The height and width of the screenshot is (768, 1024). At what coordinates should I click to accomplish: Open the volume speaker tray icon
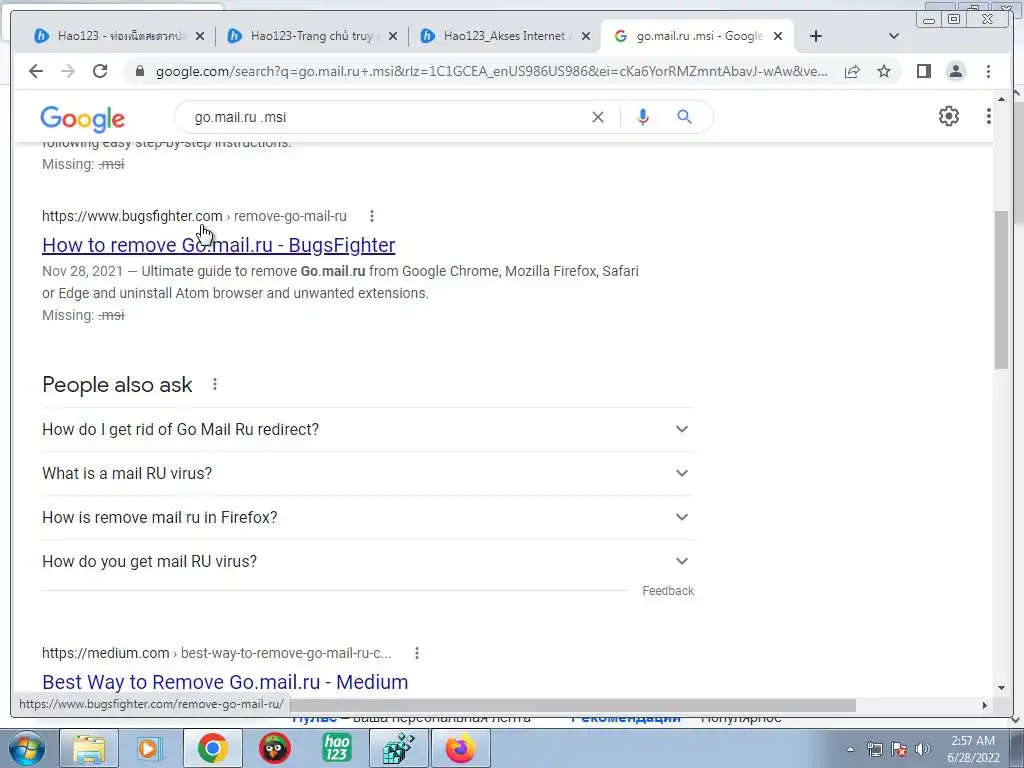pos(923,749)
